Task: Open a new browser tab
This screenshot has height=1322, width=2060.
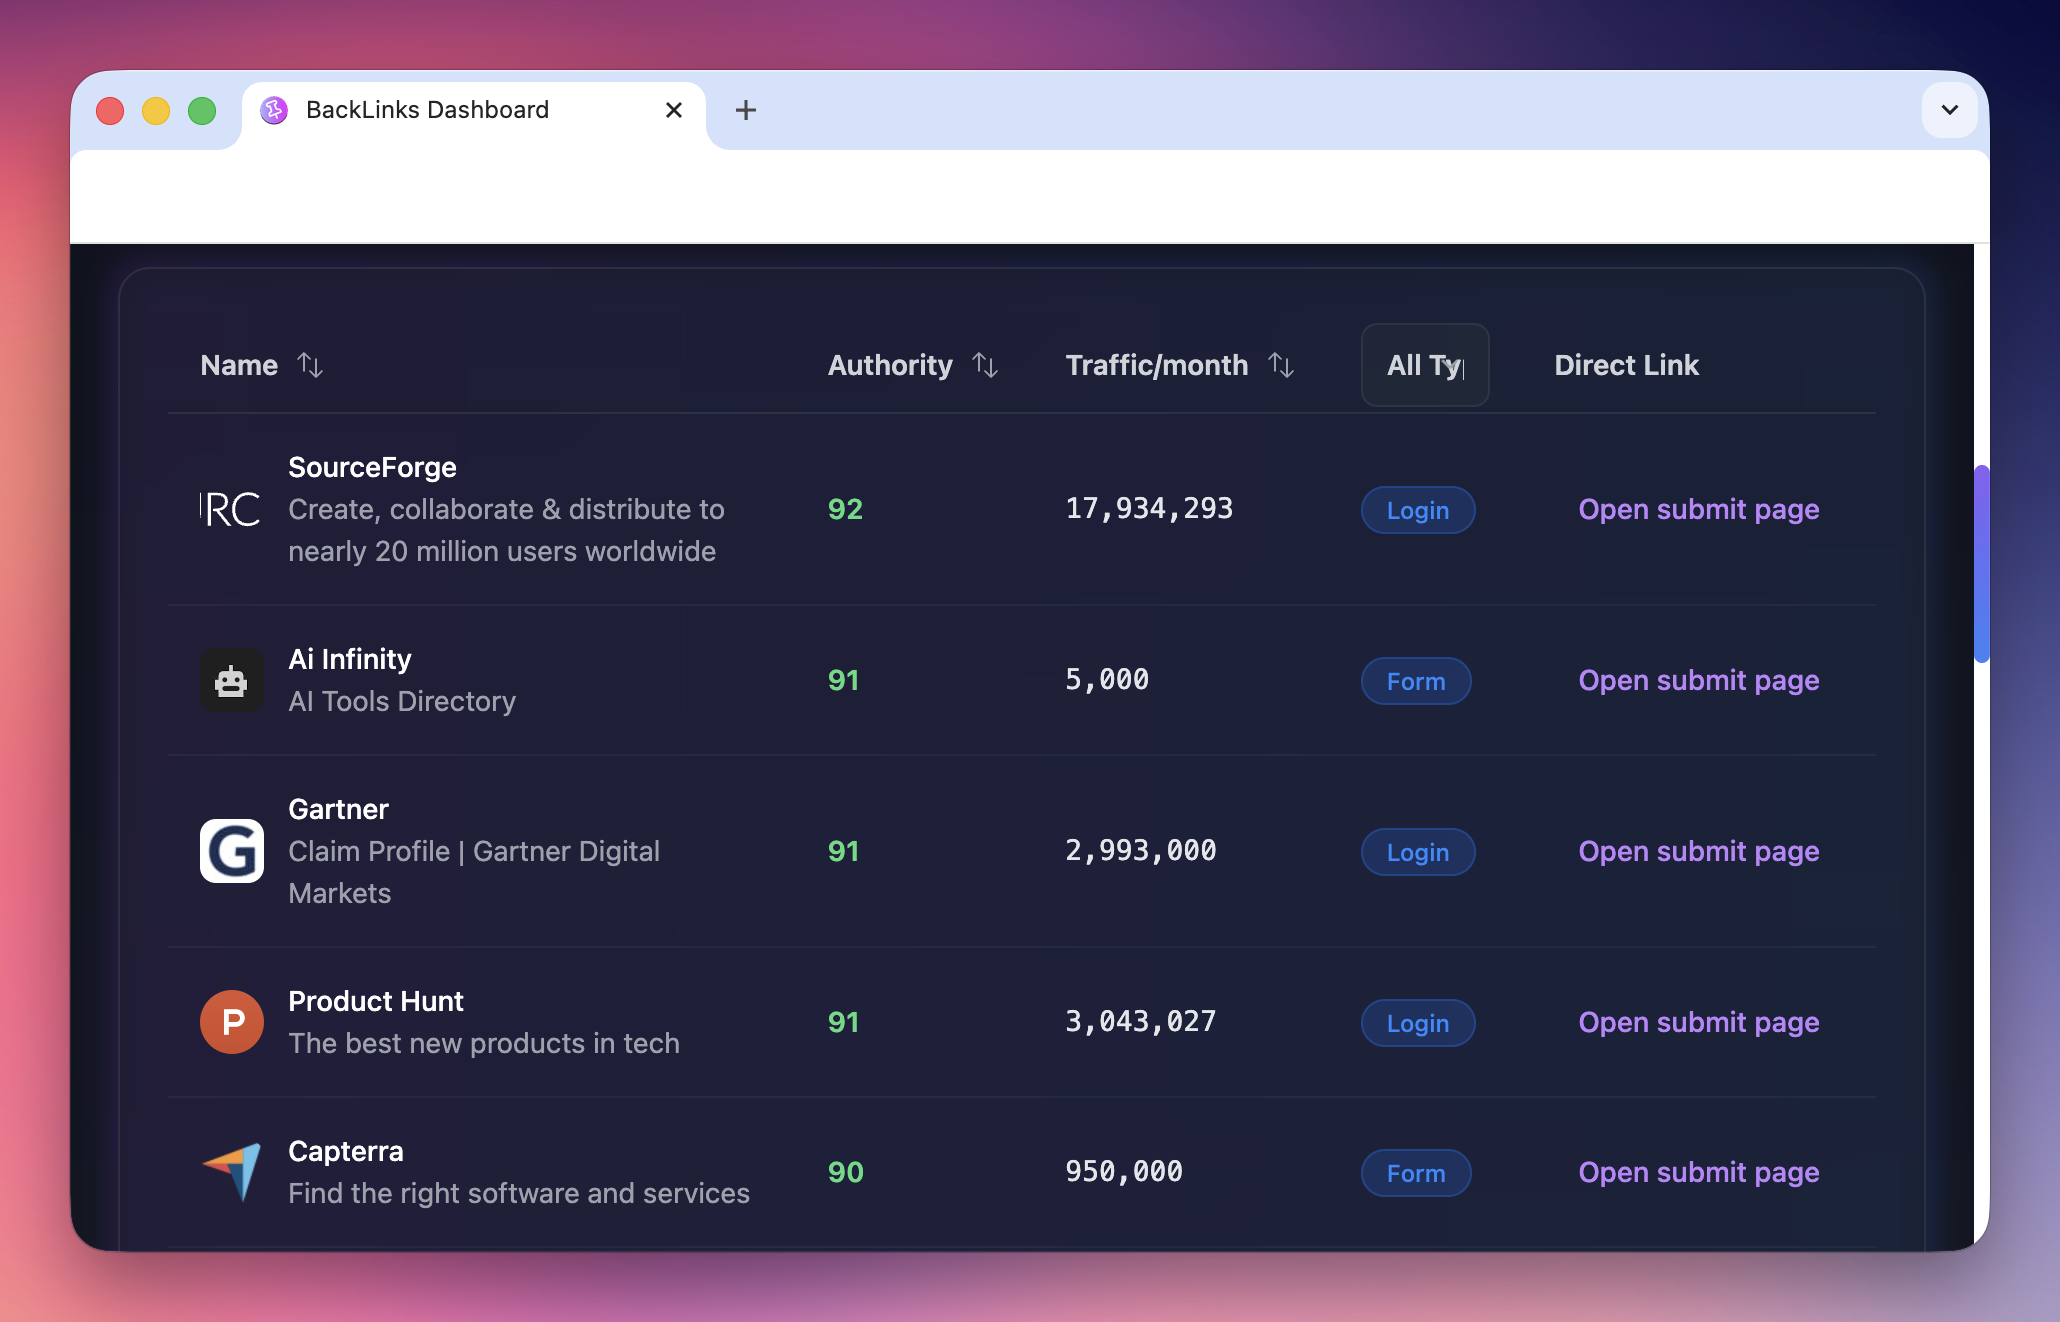Action: click(x=745, y=110)
